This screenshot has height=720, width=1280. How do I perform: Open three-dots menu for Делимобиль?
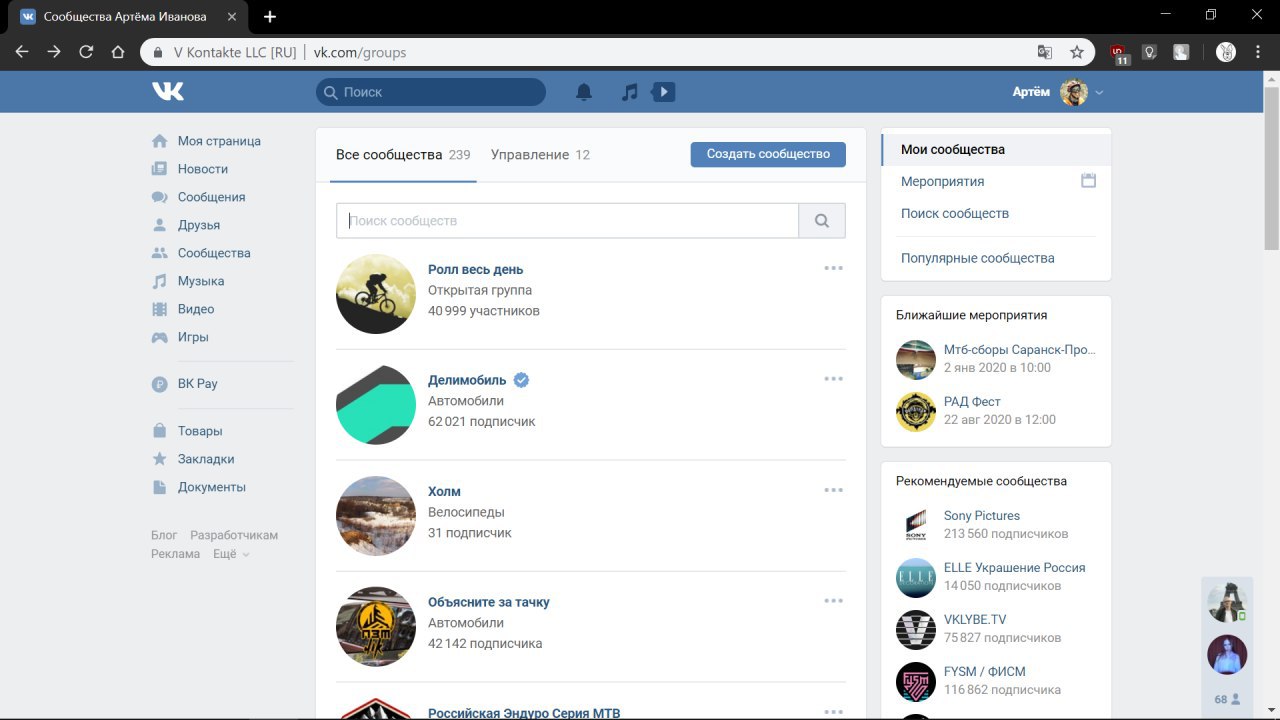pyautogui.click(x=834, y=379)
